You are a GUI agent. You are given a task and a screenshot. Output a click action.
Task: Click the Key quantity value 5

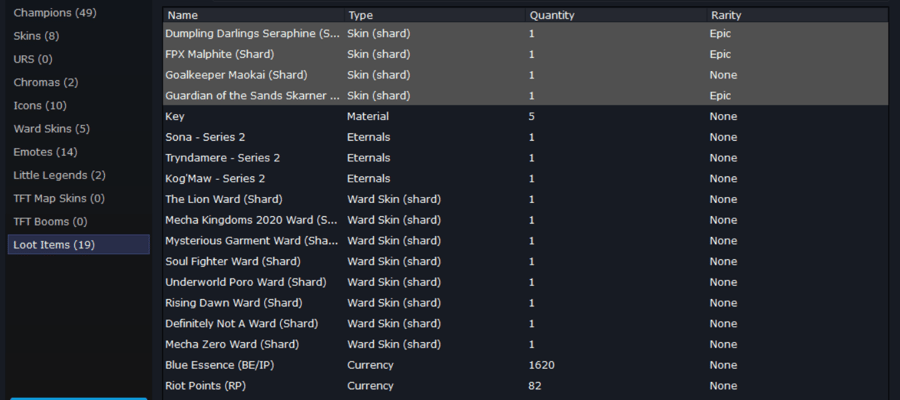click(532, 116)
